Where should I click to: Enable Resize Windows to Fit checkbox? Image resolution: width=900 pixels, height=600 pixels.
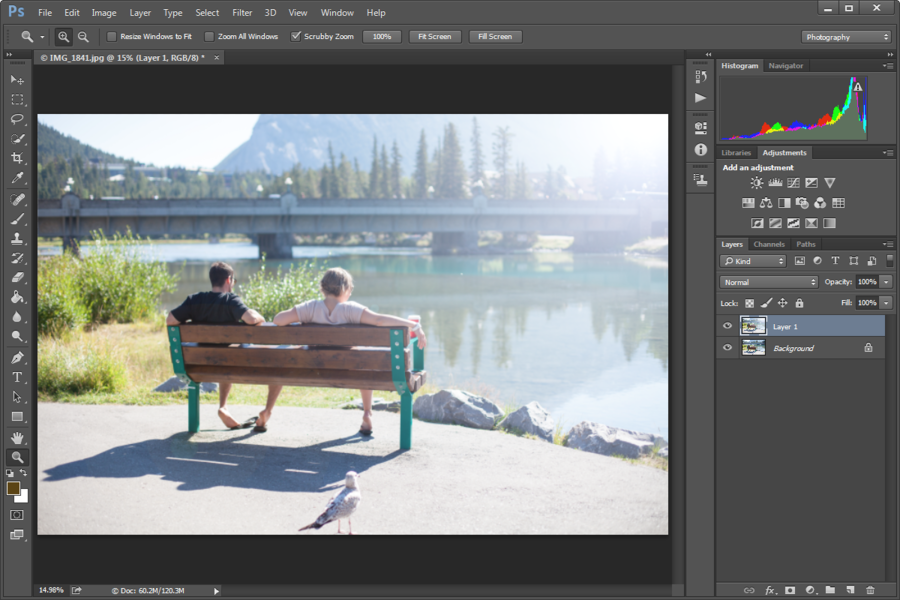pyautogui.click(x=112, y=37)
